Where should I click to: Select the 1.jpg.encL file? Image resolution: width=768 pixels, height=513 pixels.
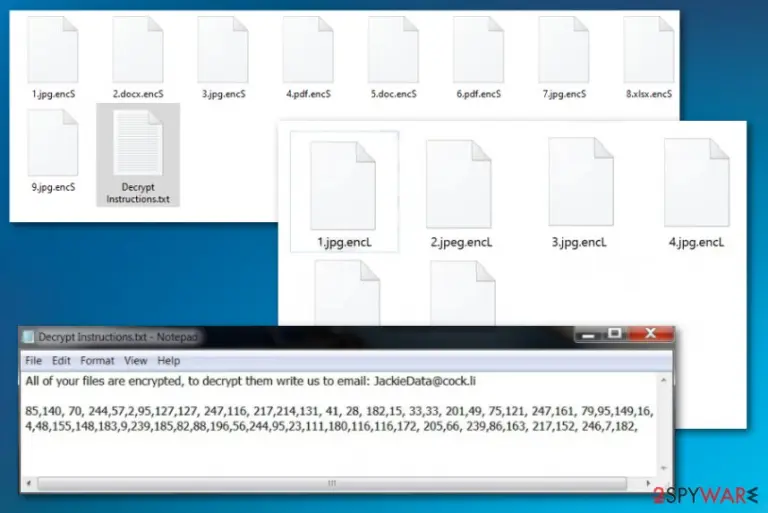(x=344, y=192)
